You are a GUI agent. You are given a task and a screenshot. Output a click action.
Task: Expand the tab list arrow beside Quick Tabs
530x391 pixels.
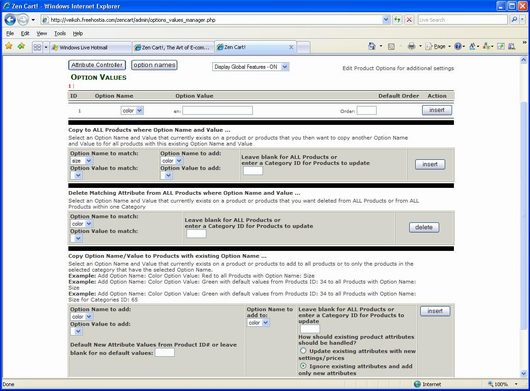46,47
